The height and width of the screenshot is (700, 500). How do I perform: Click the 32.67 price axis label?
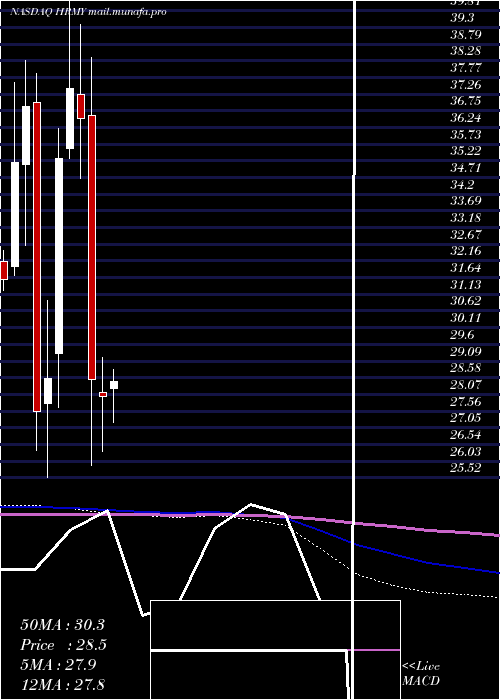(x=466, y=234)
